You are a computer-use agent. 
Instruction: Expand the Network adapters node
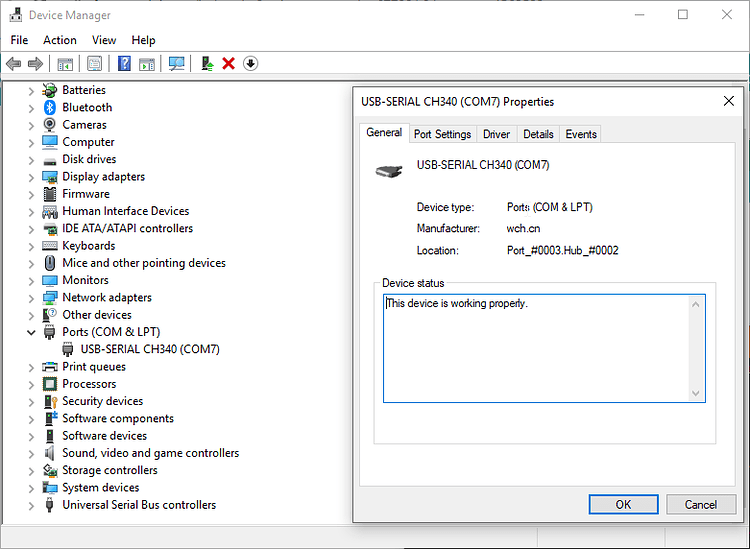32,297
